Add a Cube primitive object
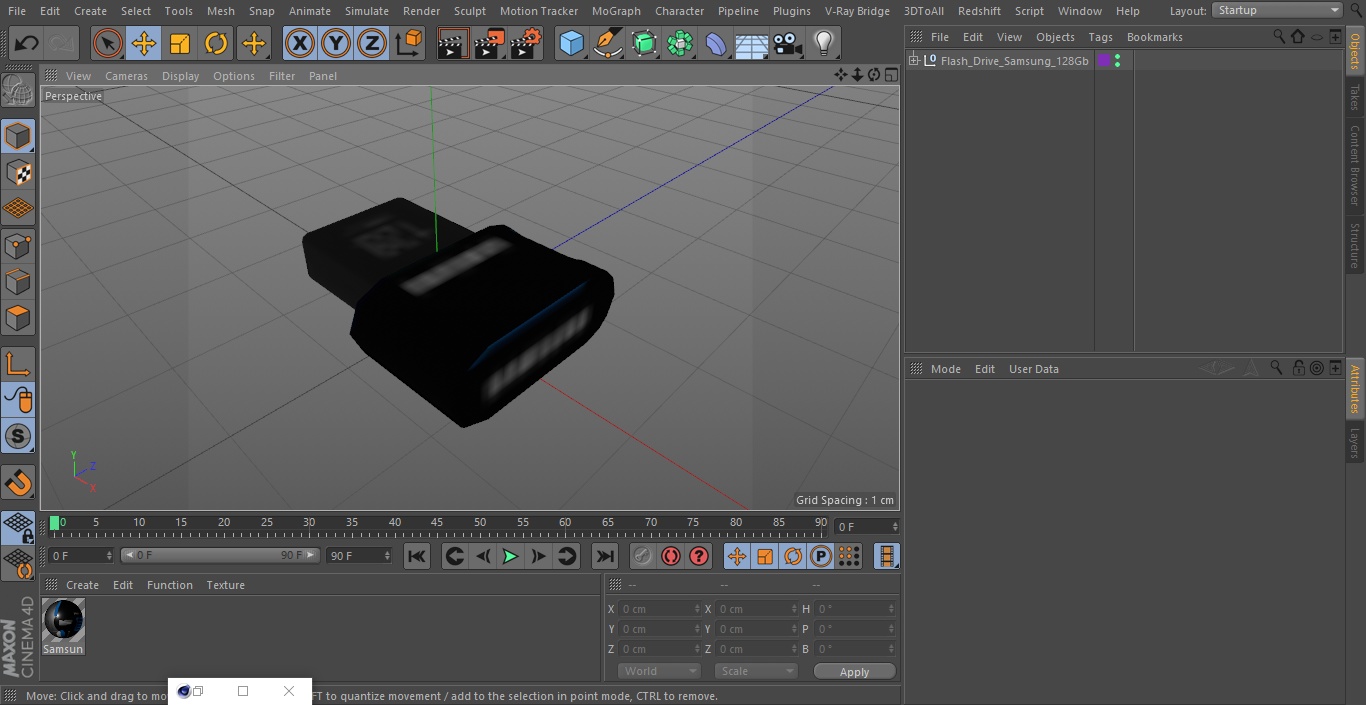 (x=571, y=43)
